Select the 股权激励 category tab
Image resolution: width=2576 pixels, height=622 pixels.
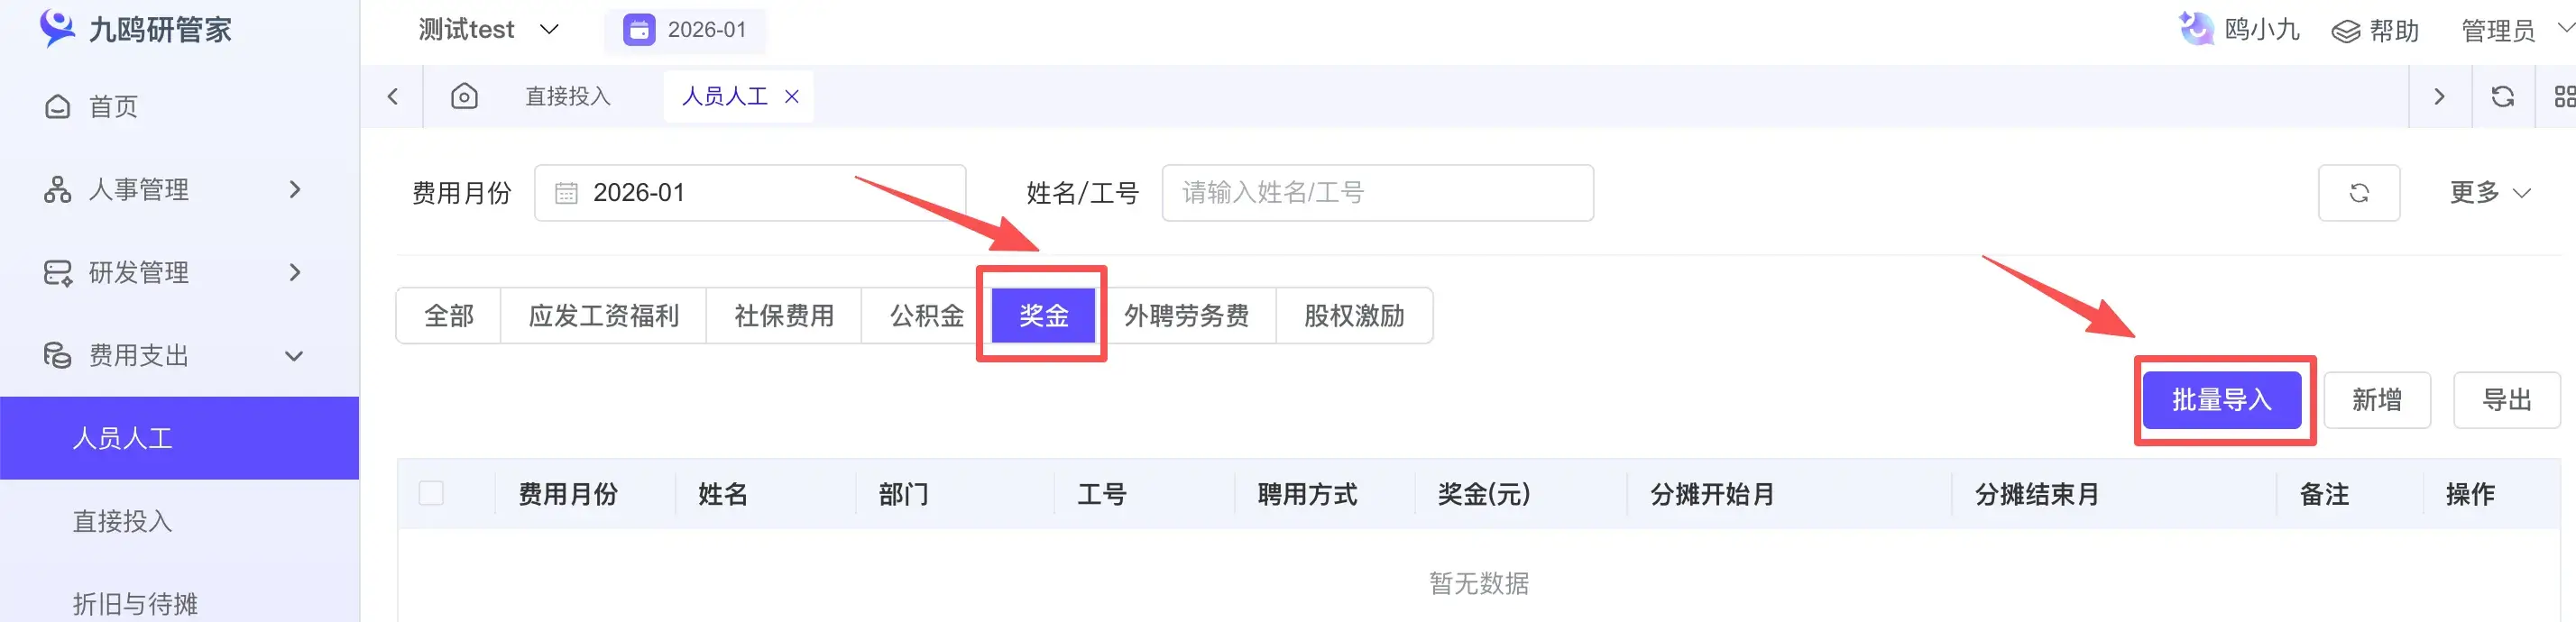coord(1353,316)
